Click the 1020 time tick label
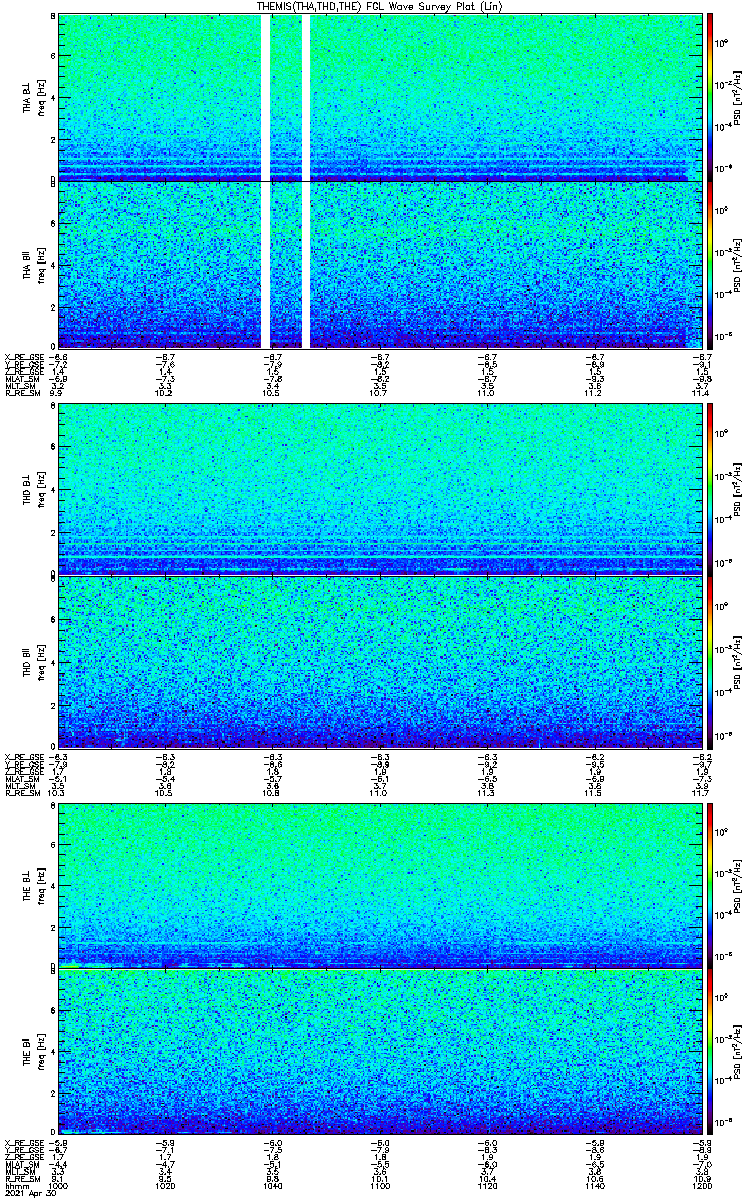 pyautogui.click(x=165, y=1185)
